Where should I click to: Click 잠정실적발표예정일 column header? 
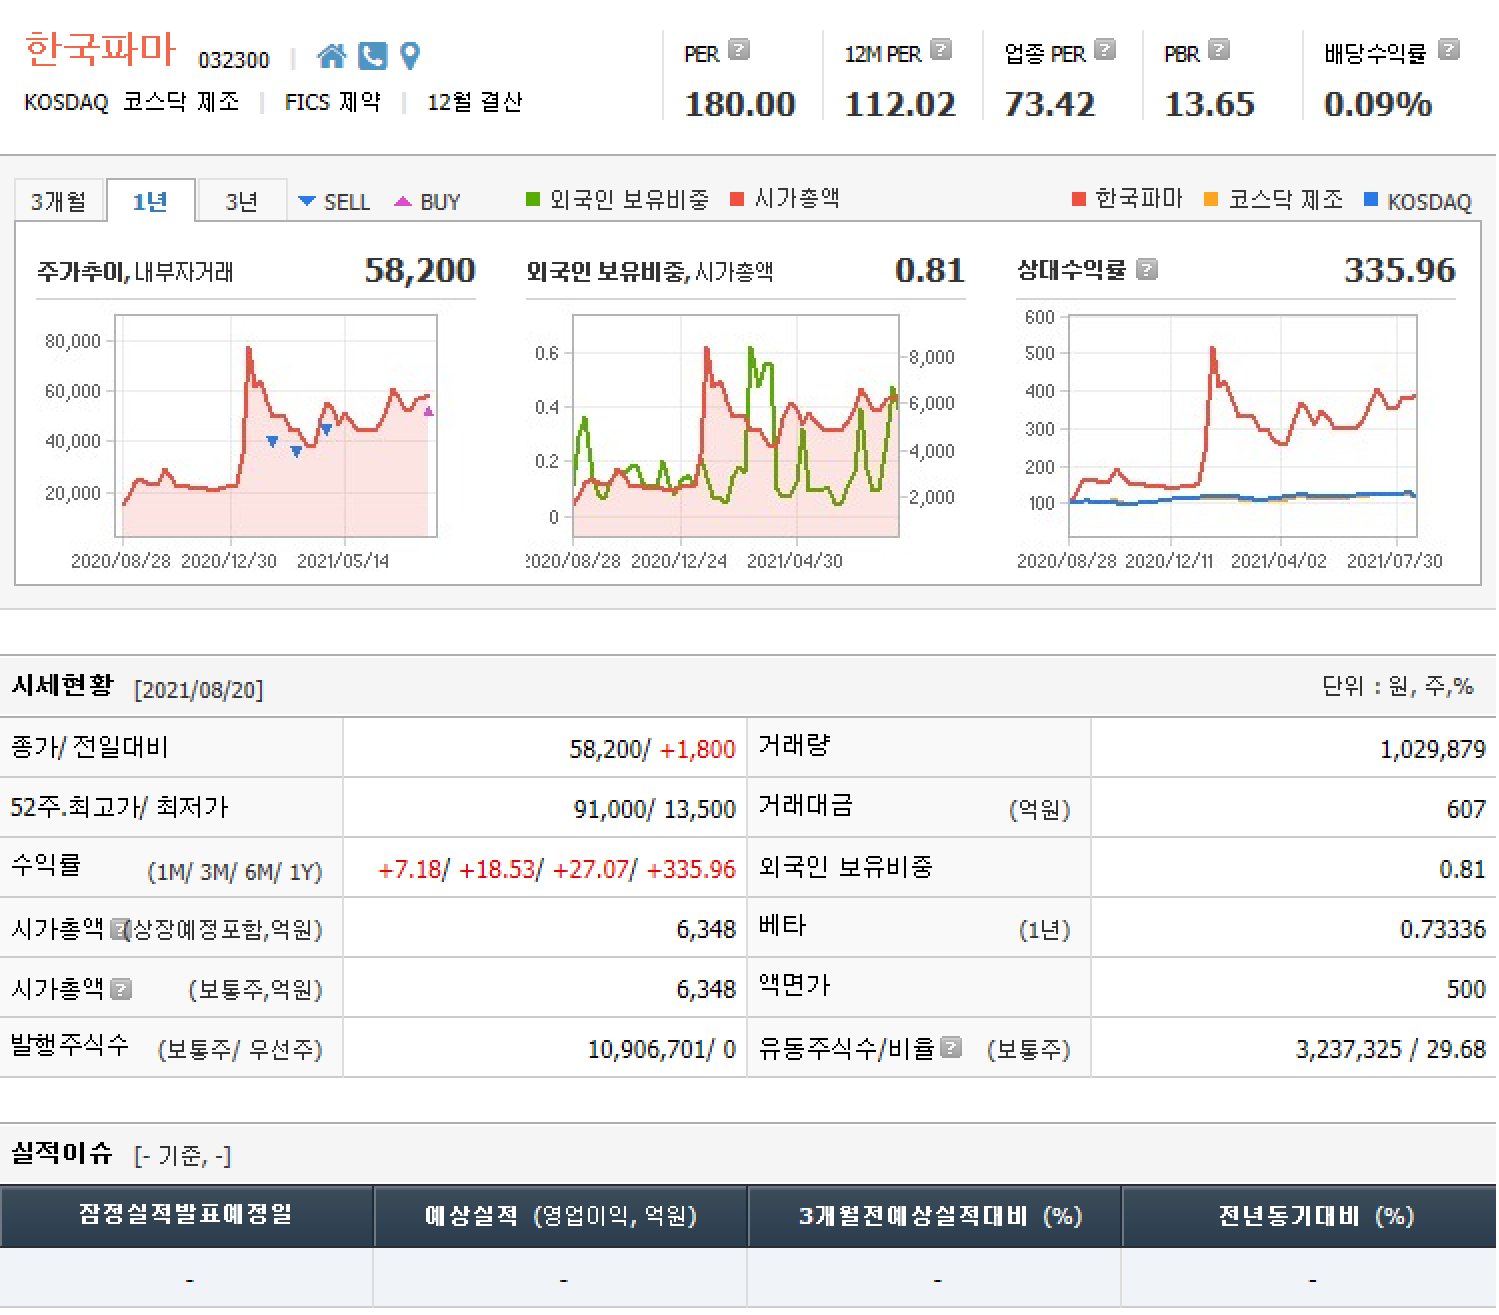coord(187,1216)
